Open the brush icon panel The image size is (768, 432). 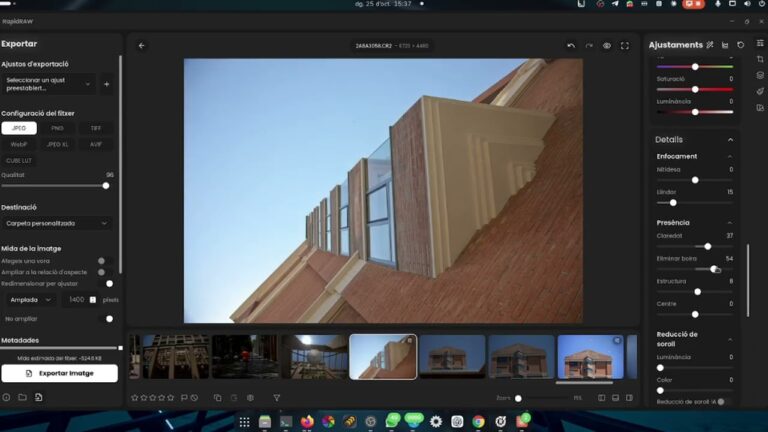coord(760,91)
